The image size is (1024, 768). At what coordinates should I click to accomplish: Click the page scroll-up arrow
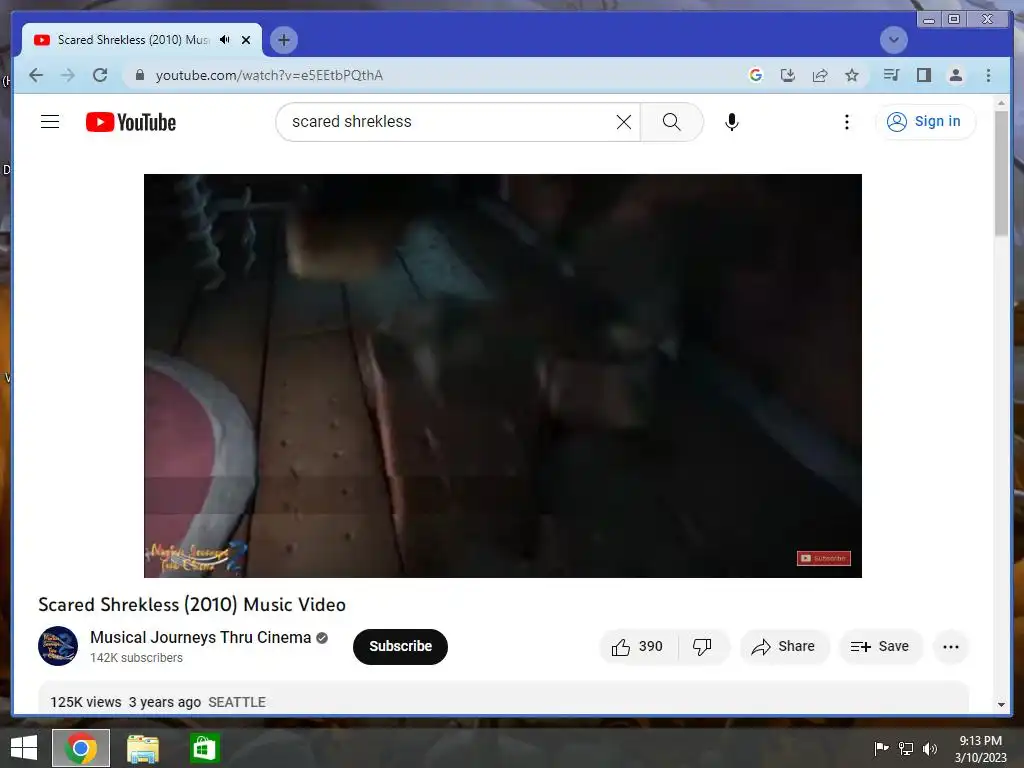point(1001,103)
